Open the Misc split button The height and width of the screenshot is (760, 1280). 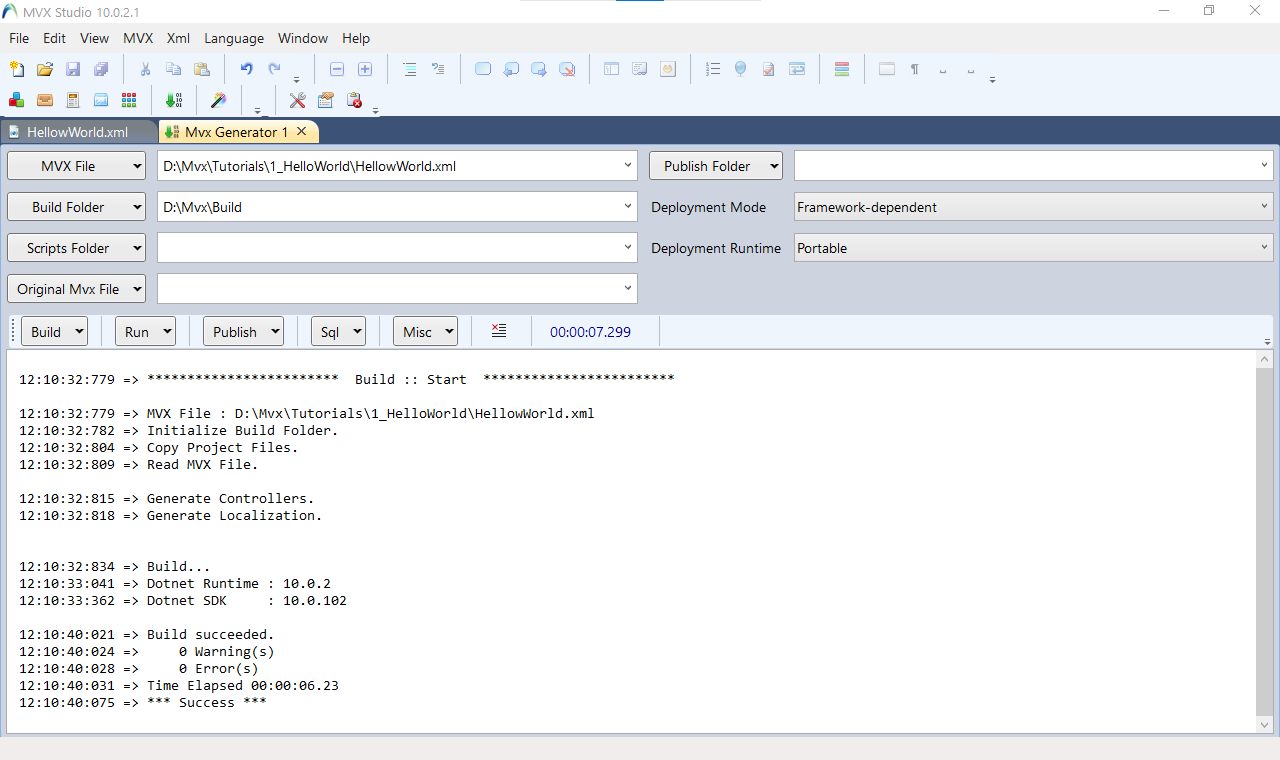(425, 332)
